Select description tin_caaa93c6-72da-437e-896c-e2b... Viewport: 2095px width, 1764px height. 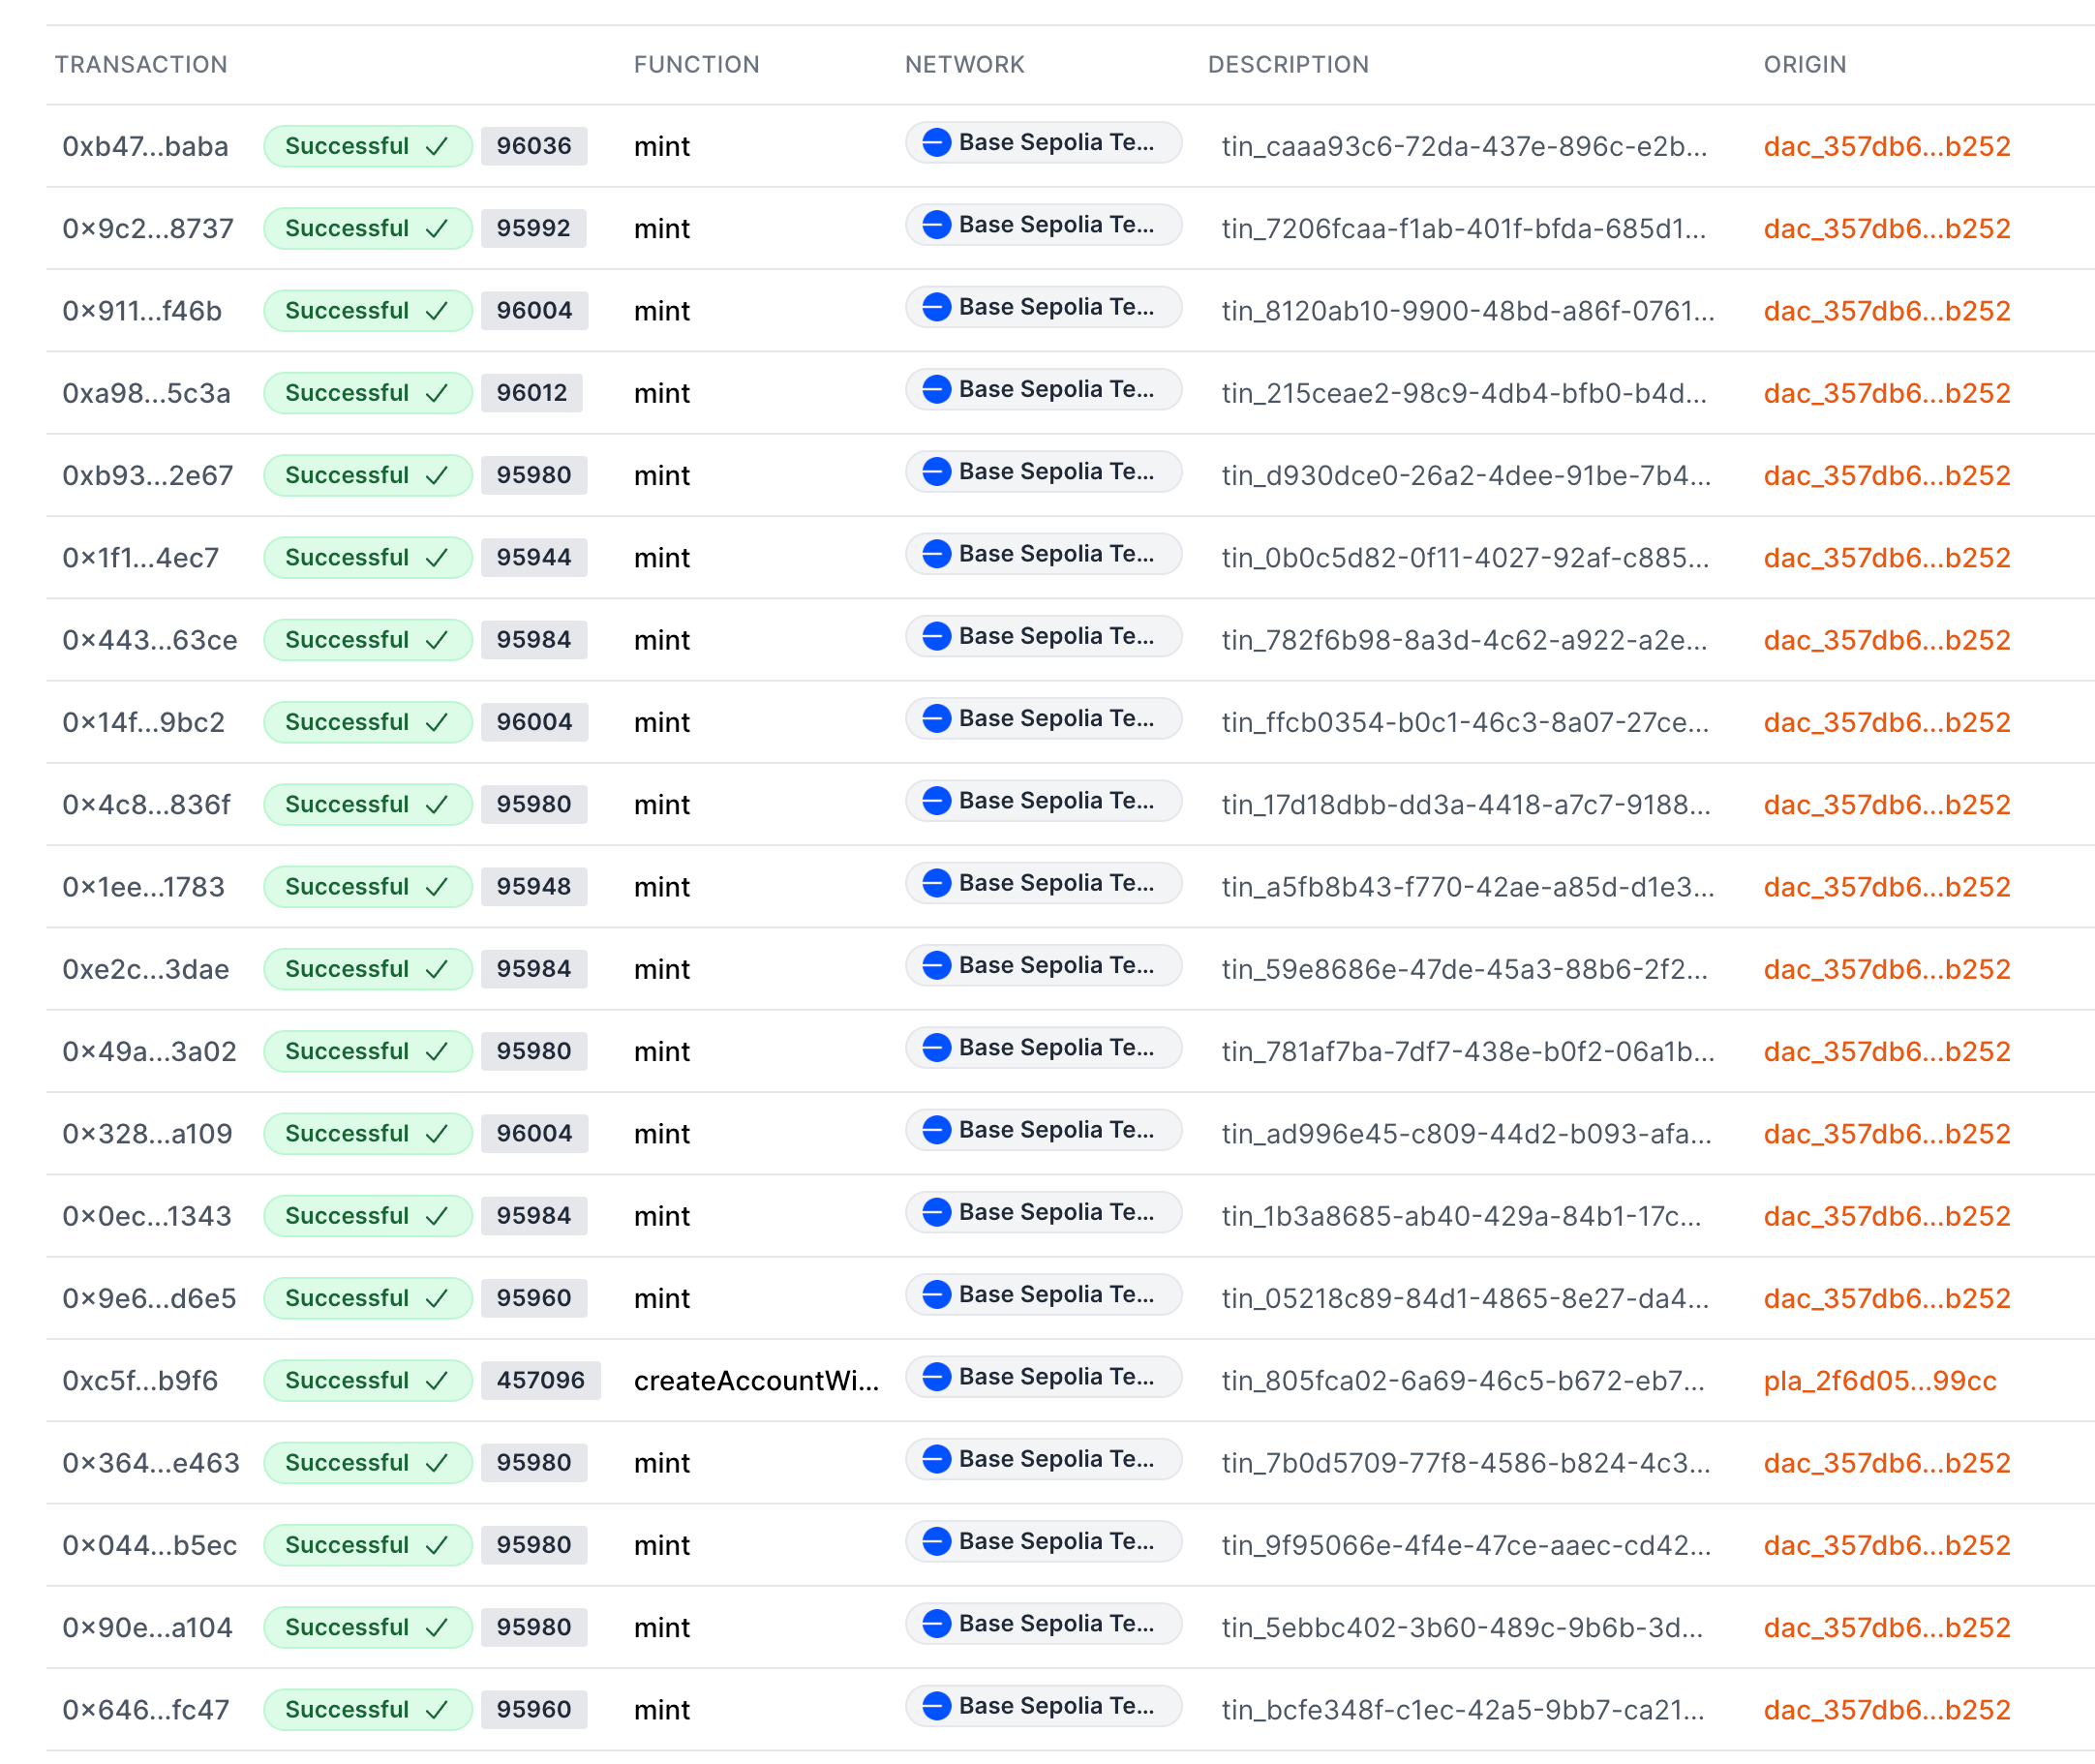click(x=1463, y=146)
